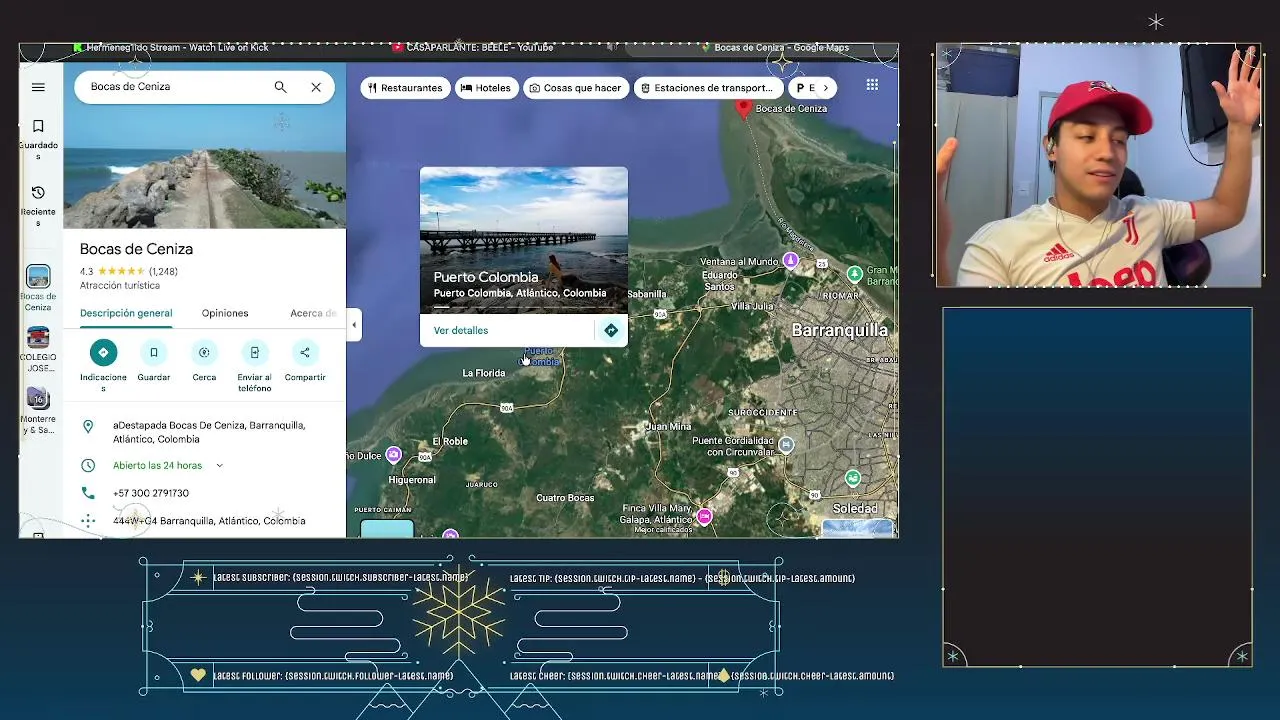Click the red Bocas de Ceniza map pin

coord(743,108)
